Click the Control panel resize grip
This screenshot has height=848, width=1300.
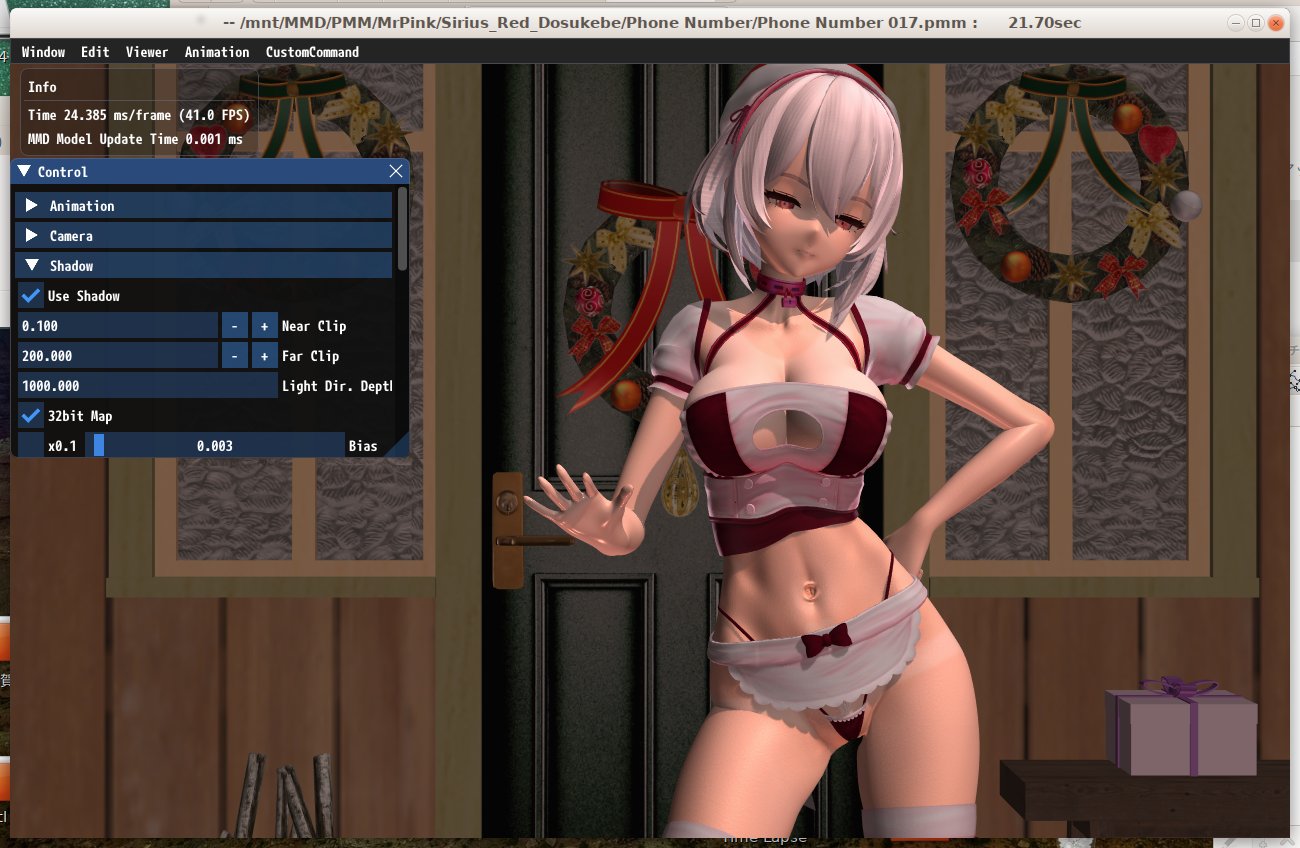[x=400, y=448]
